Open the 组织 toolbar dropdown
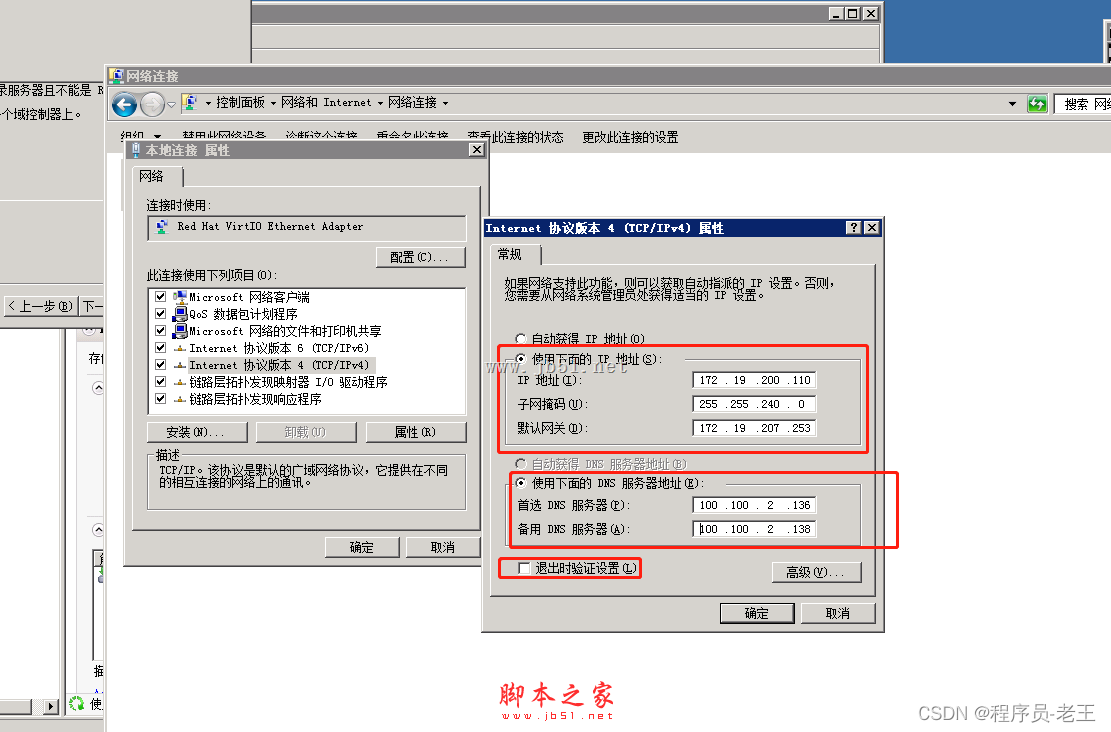Screen dimensions: 1111x732 [x=141, y=136]
